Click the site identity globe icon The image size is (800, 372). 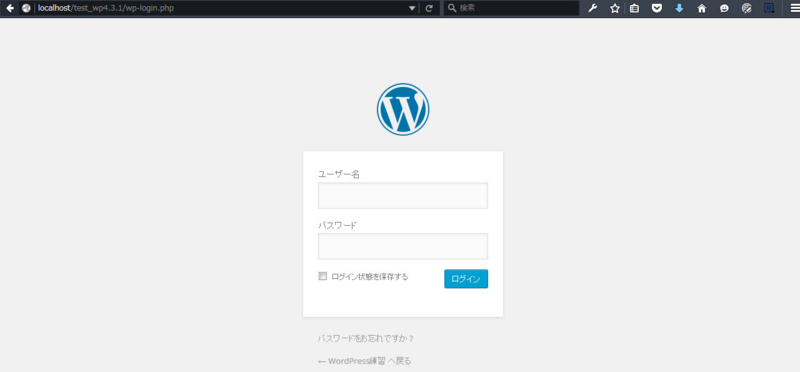(26, 8)
